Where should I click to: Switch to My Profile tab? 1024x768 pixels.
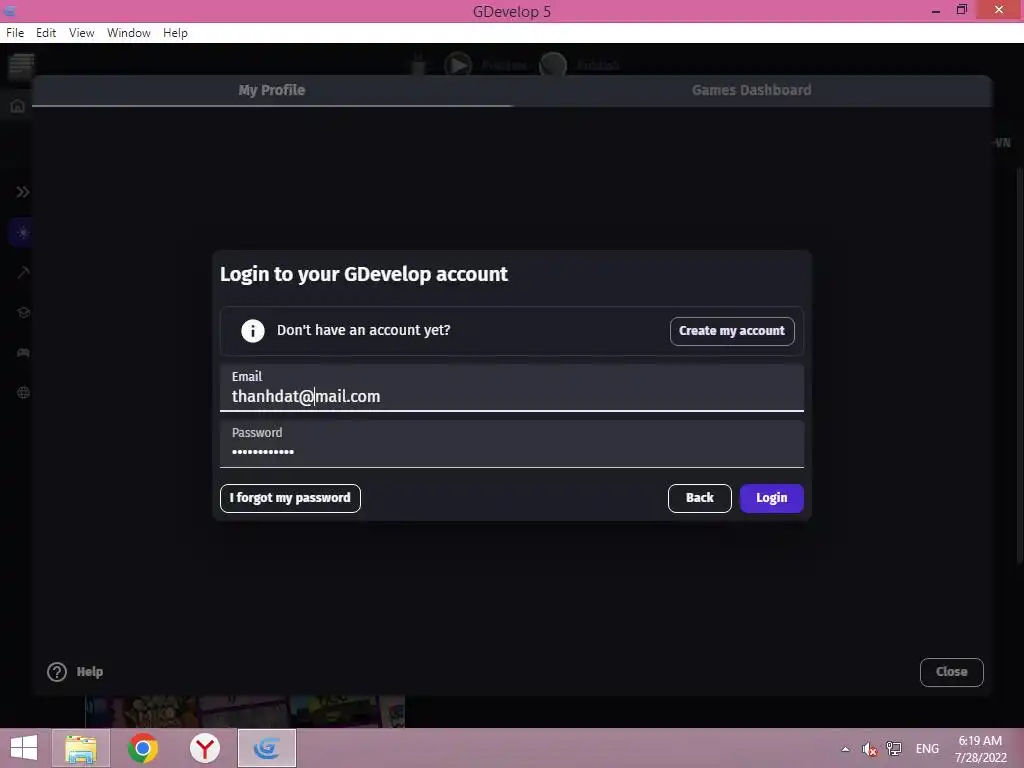point(272,90)
